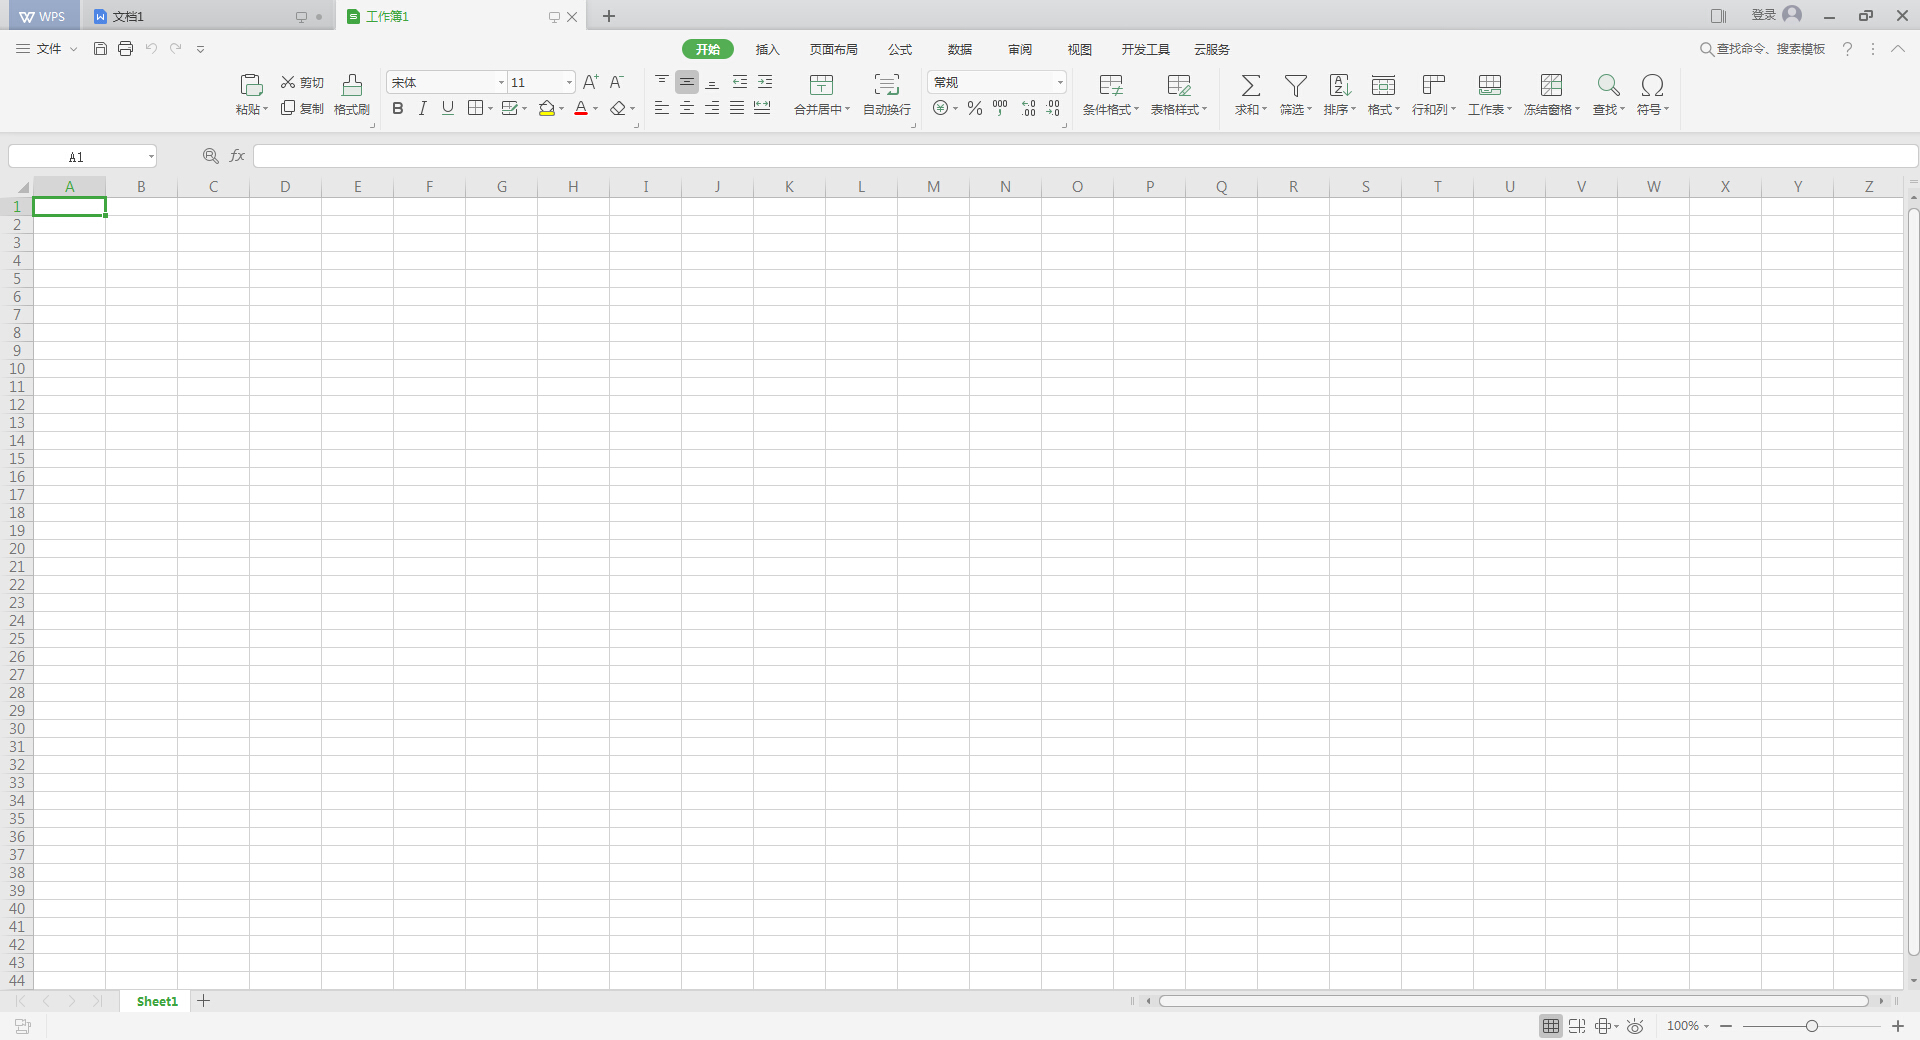The width and height of the screenshot is (1920, 1040).
Task: Toggle underline formatting
Action: [x=447, y=108]
